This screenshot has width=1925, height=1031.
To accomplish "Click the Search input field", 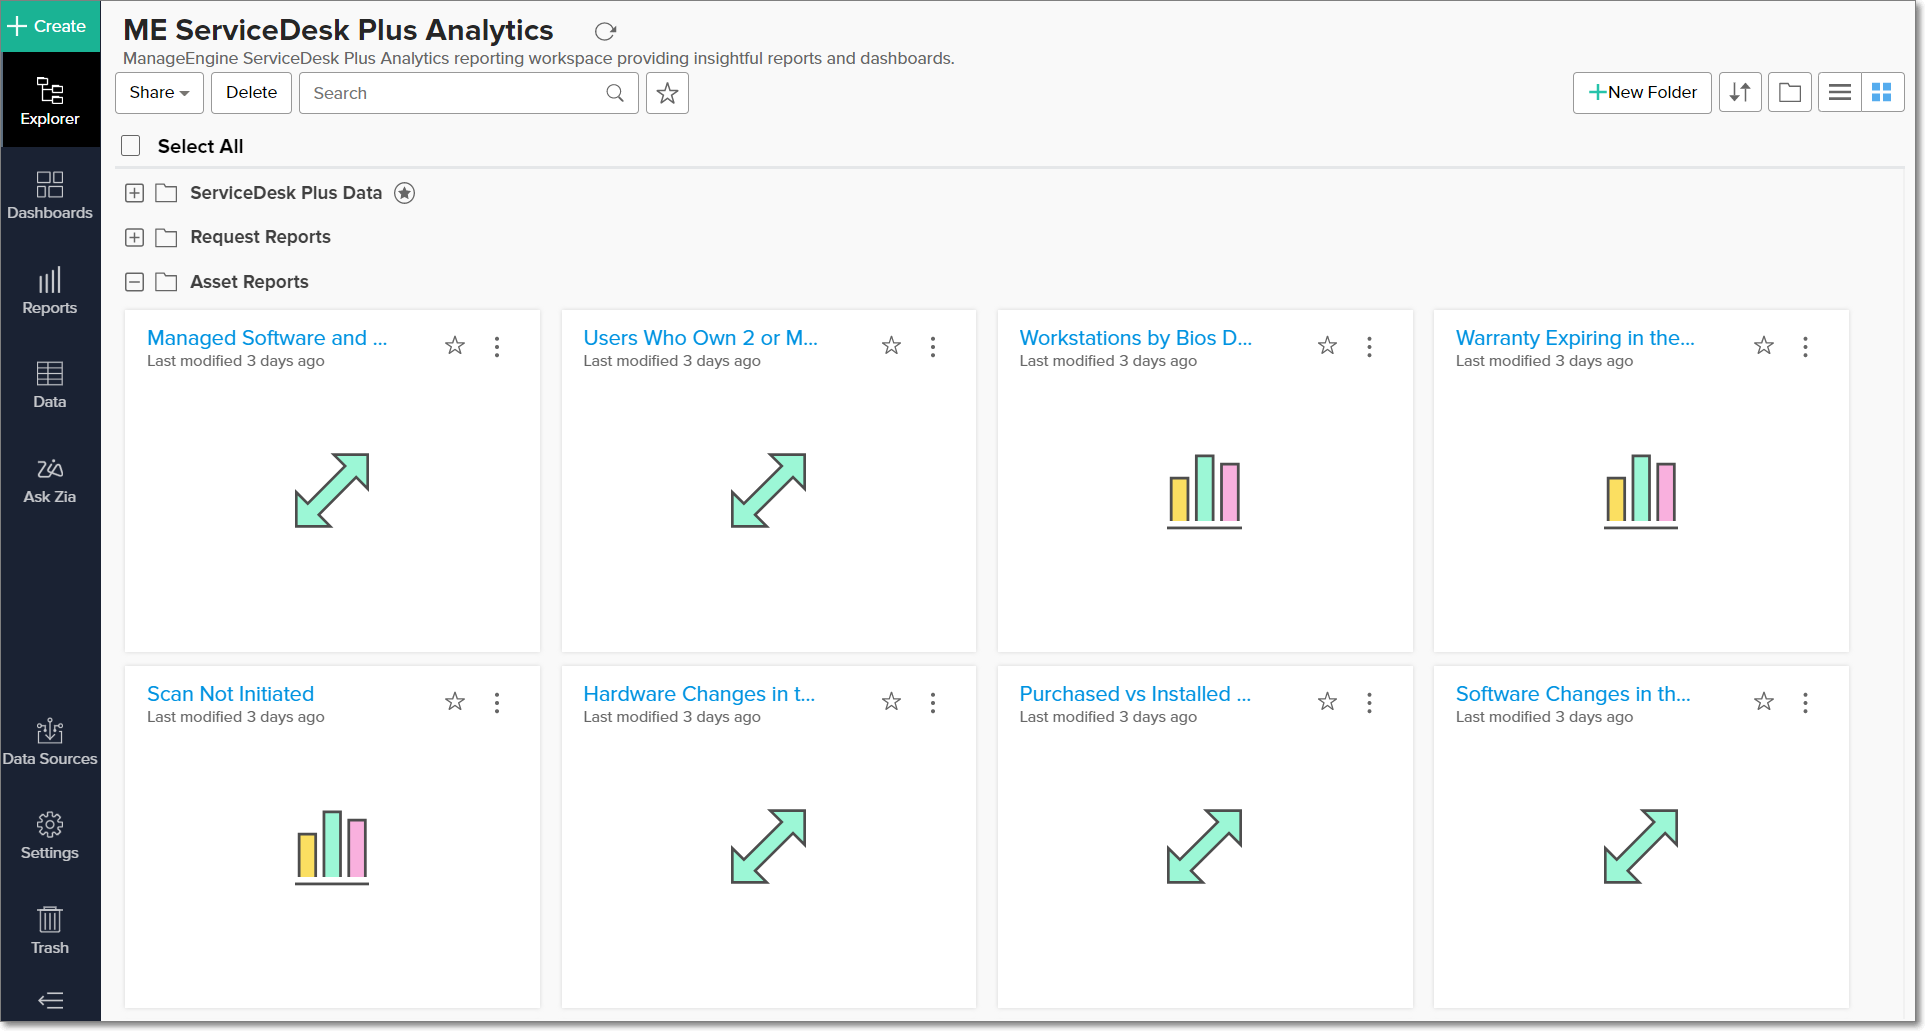I will click(x=455, y=93).
